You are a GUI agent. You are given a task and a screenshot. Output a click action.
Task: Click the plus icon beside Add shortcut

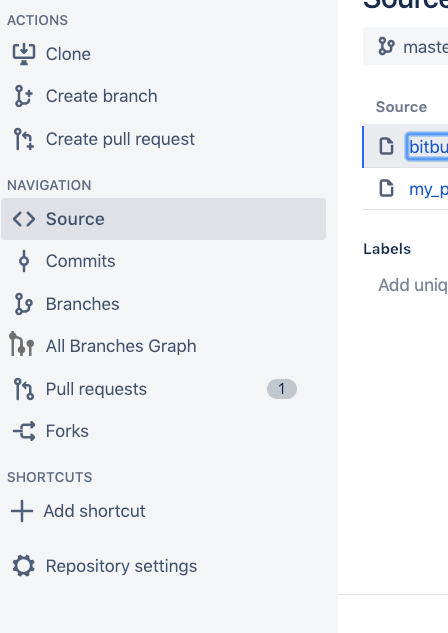point(22,511)
